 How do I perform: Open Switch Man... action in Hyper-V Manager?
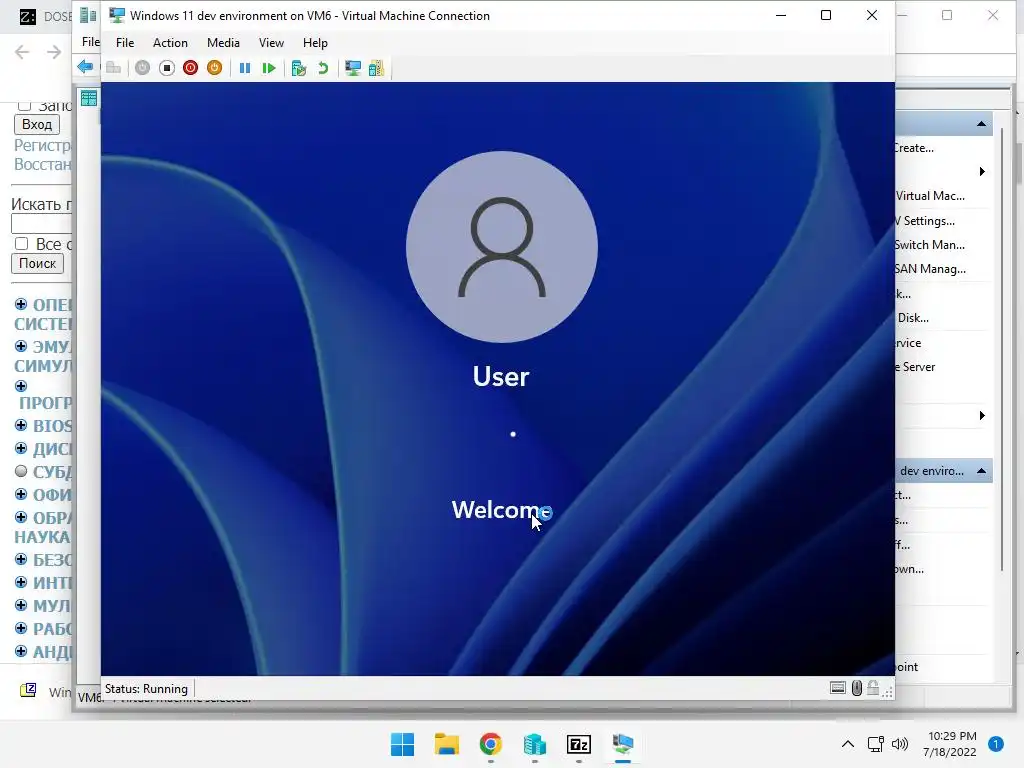click(930, 245)
